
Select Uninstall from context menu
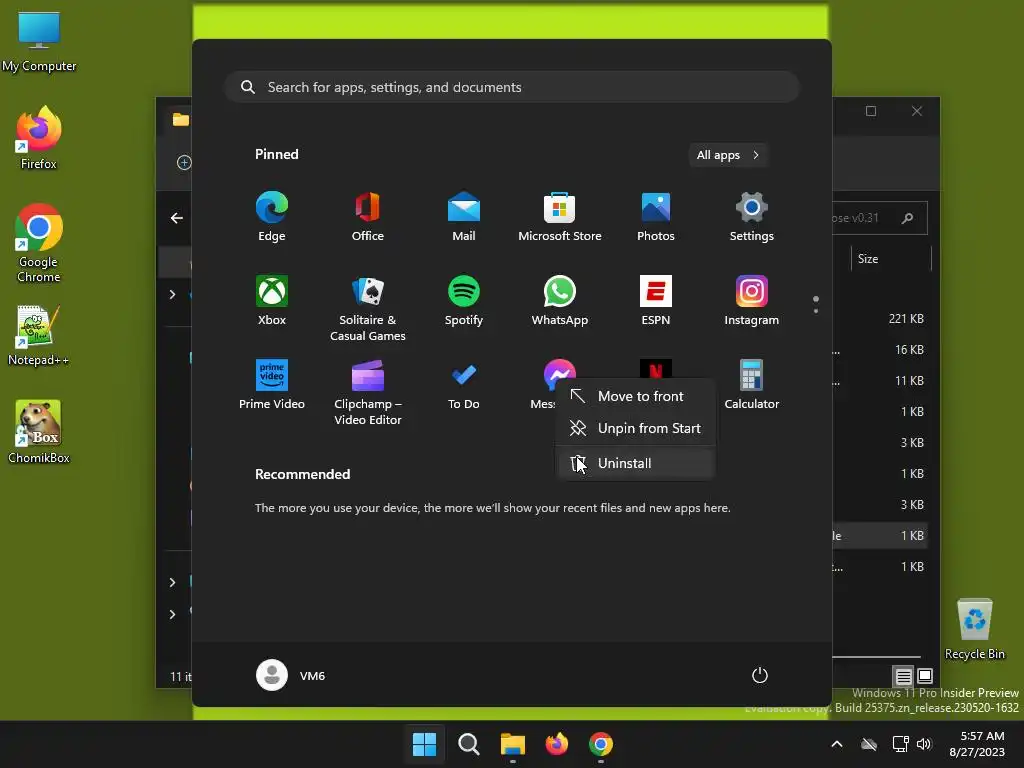[635, 463]
